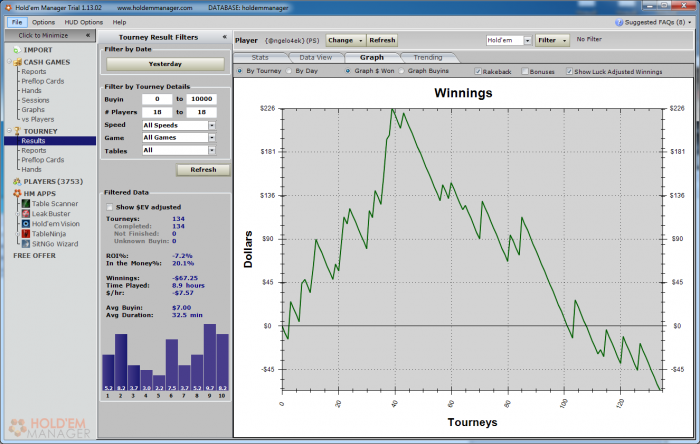This screenshot has height=444, width=700.
Task: Open the Players (3753) section
Action: [53, 181]
